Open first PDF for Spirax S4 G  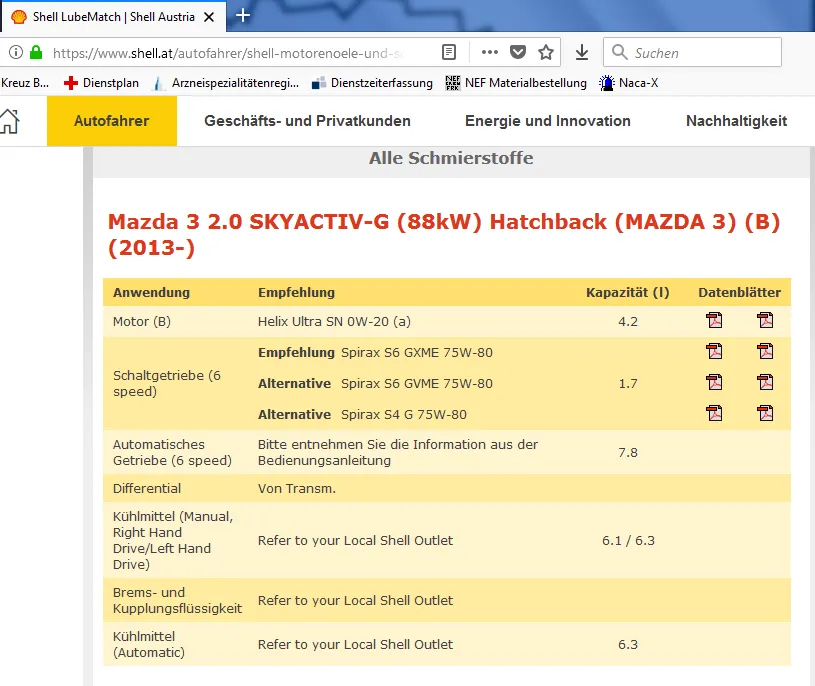[714, 413]
